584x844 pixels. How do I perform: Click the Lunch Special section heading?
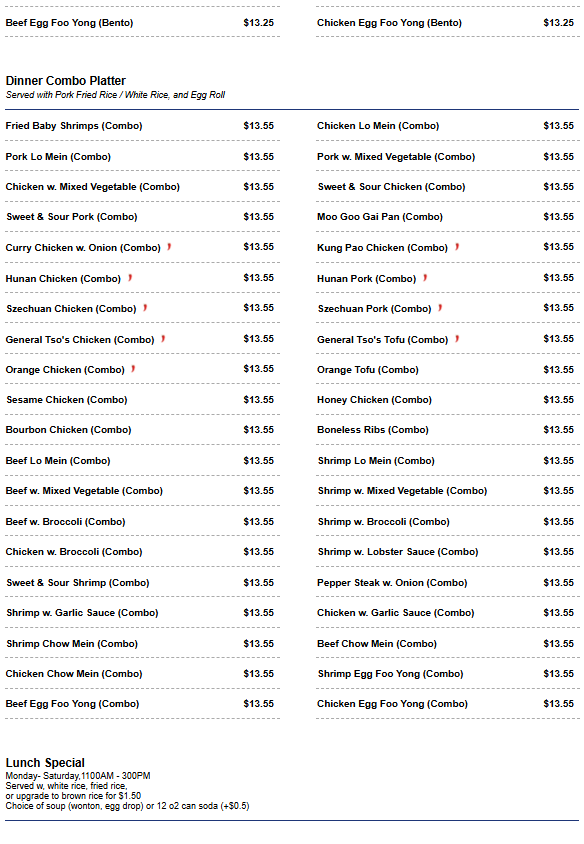point(45,763)
